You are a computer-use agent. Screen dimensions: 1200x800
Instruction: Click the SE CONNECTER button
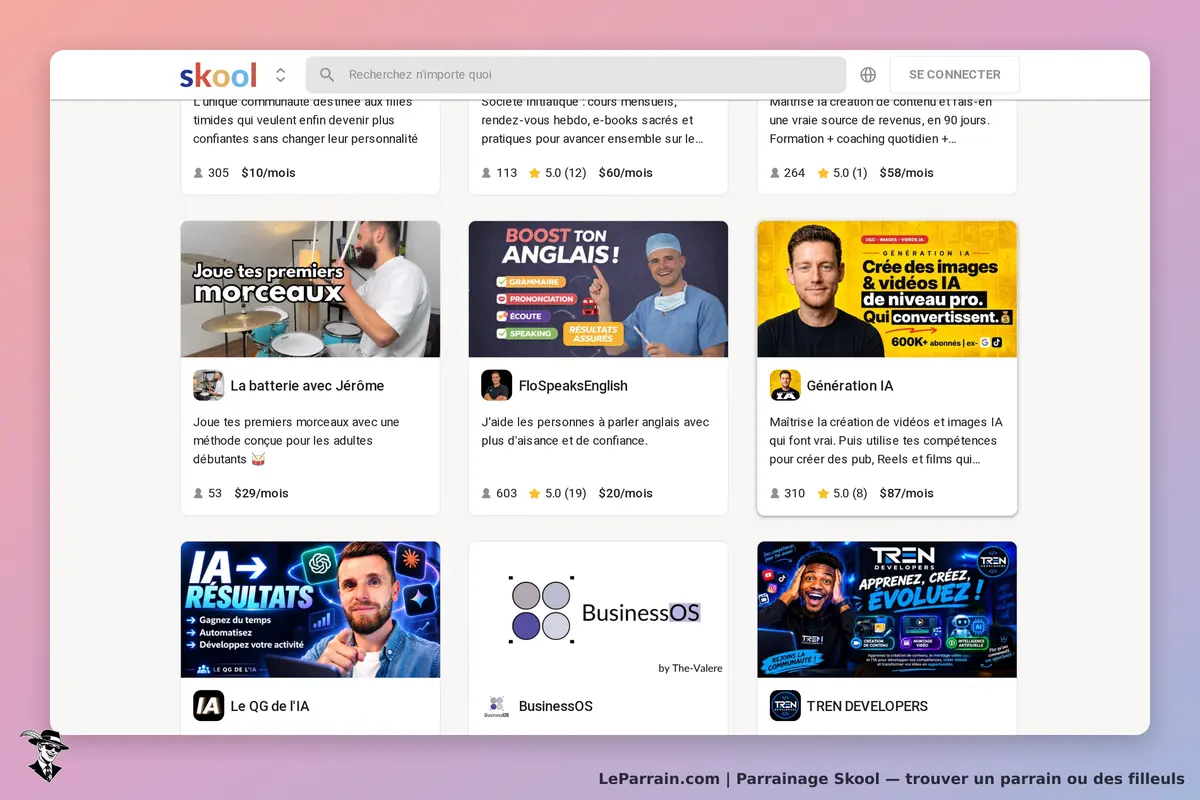coord(955,75)
